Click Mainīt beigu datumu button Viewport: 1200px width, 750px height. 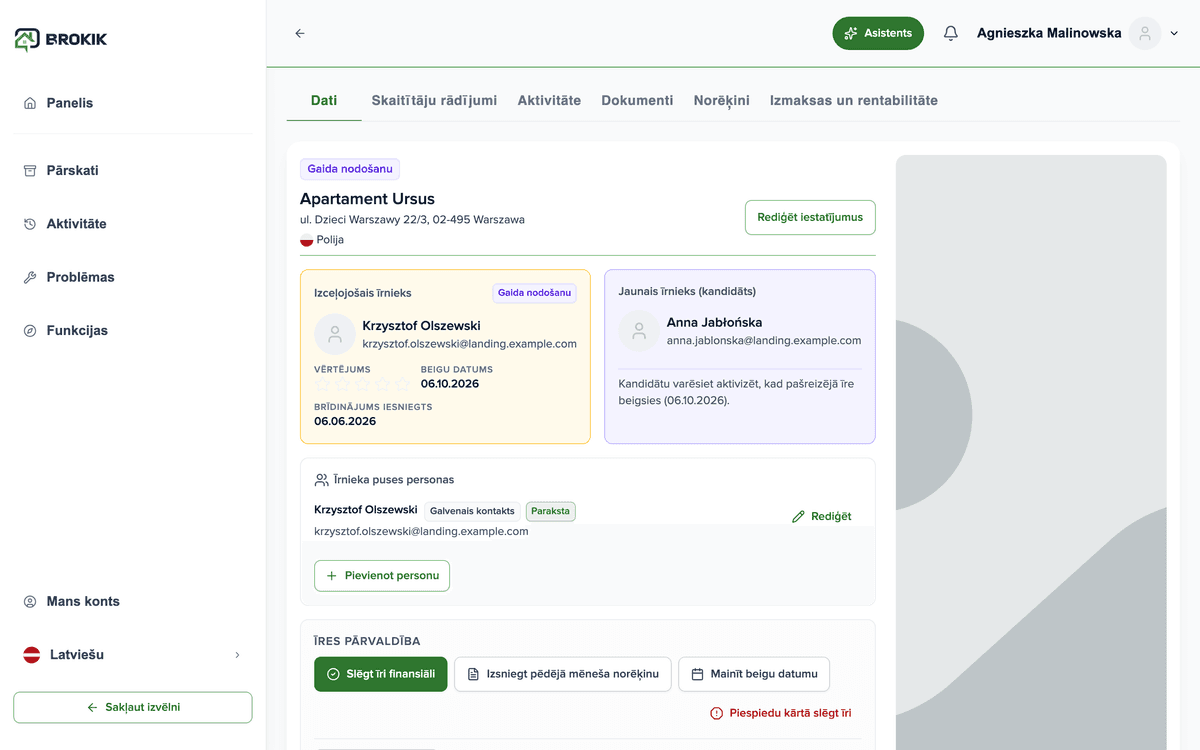(x=754, y=674)
